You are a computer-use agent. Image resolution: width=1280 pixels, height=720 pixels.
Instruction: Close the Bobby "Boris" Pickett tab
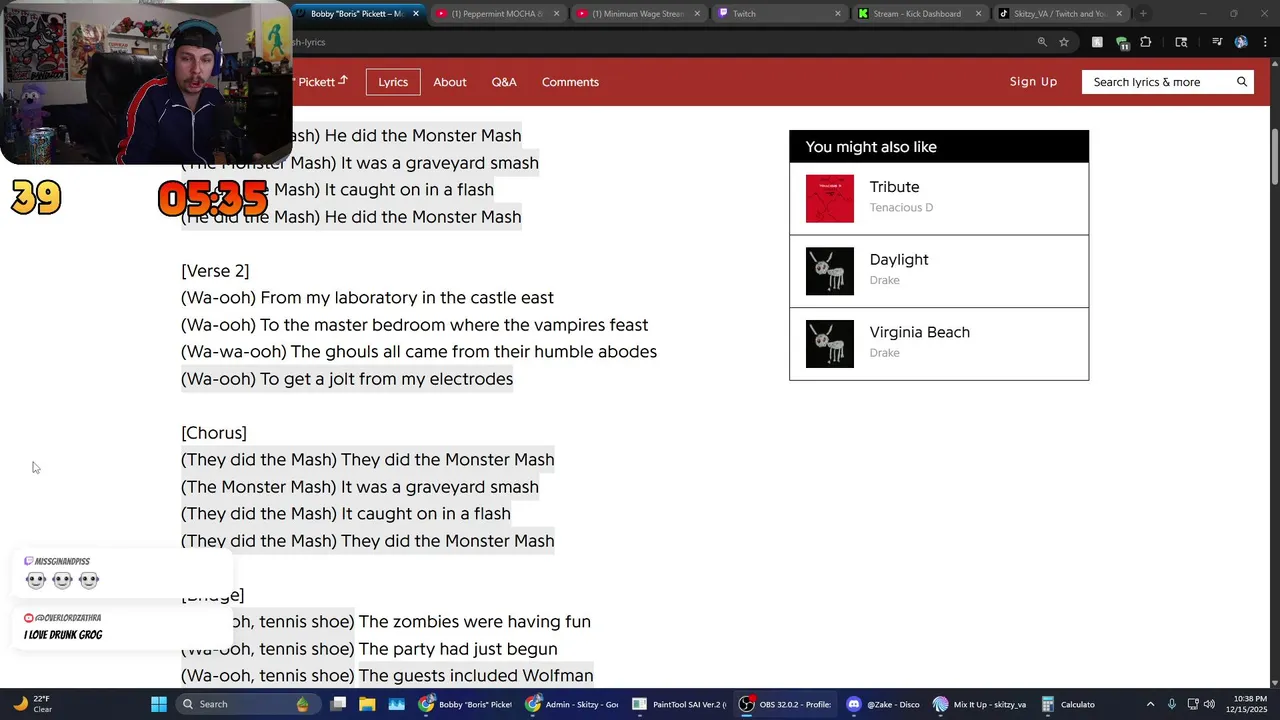click(416, 14)
